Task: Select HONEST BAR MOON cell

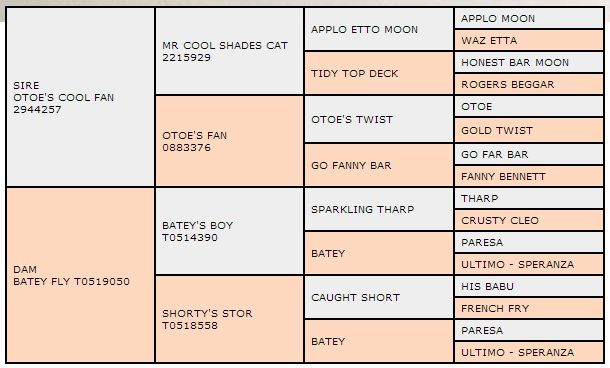Action: (x=529, y=62)
